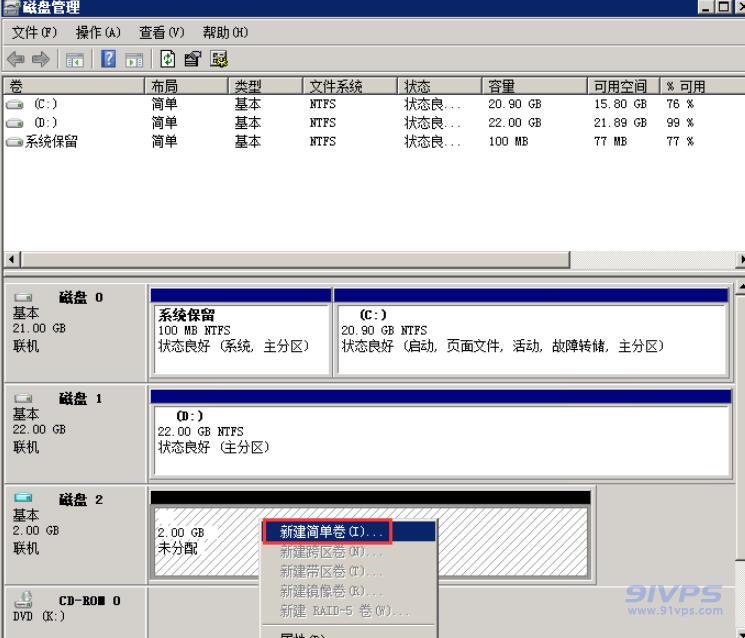The width and height of the screenshot is (745, 638).
Task: Click the Back arrow toolbar icon
Action: click(16, 59)
